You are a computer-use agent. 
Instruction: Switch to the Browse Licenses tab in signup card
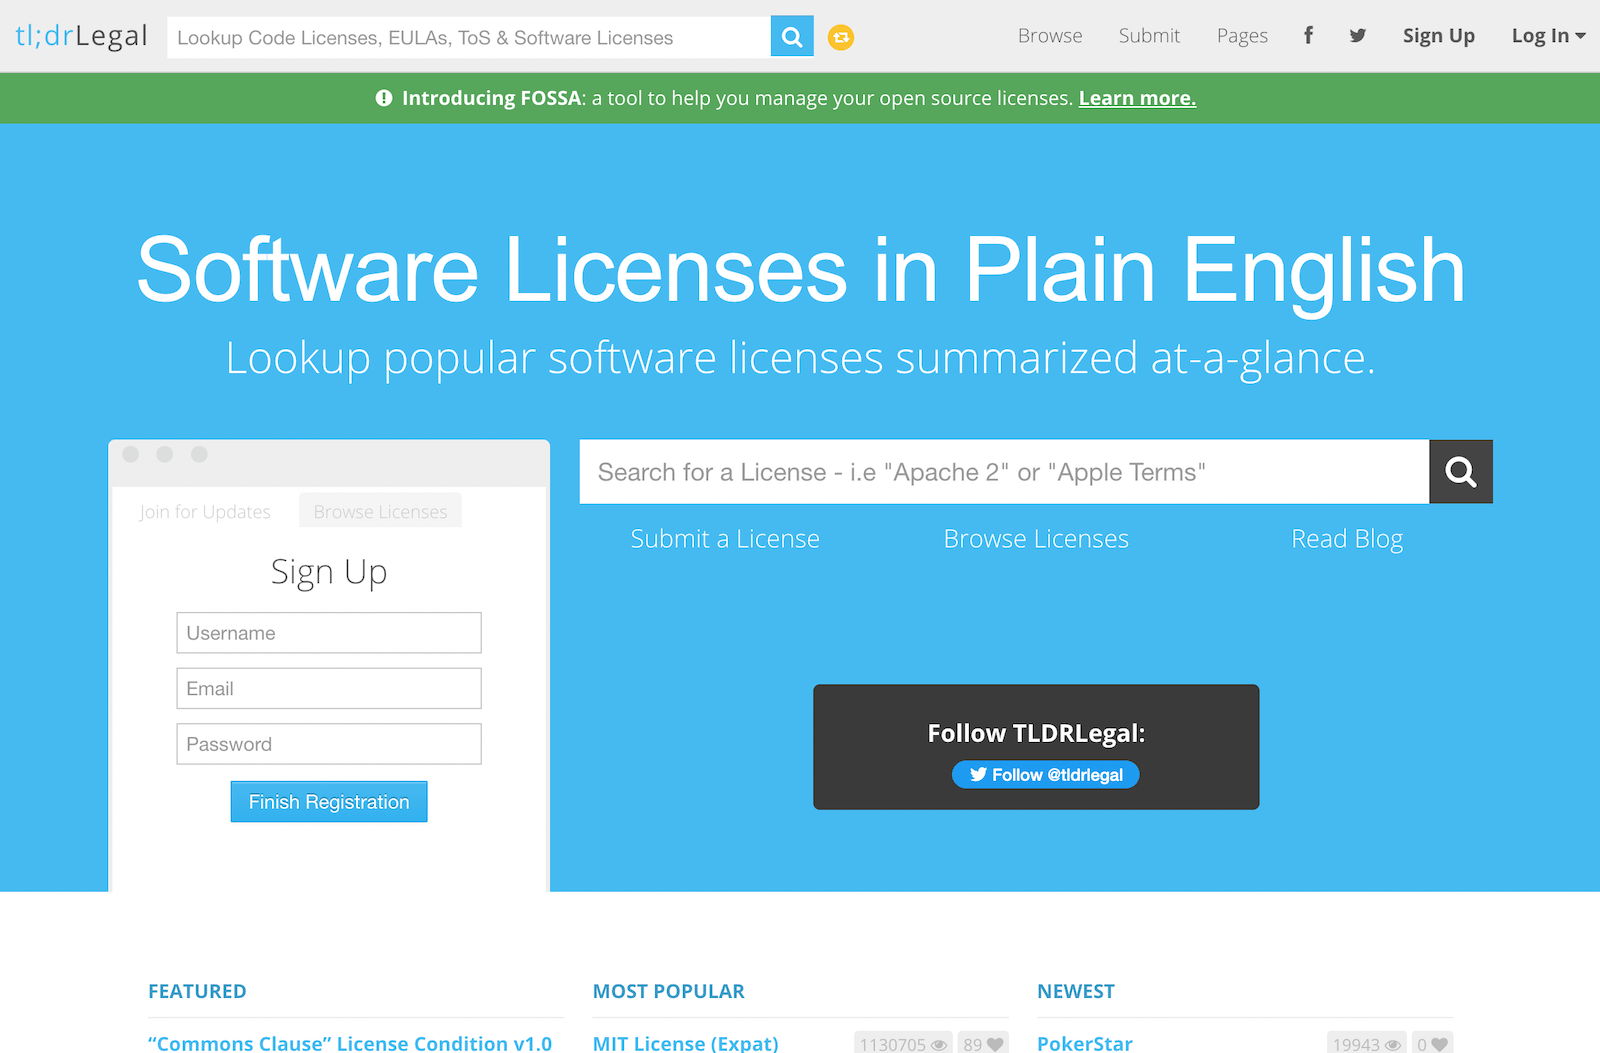tap(380, 512)
